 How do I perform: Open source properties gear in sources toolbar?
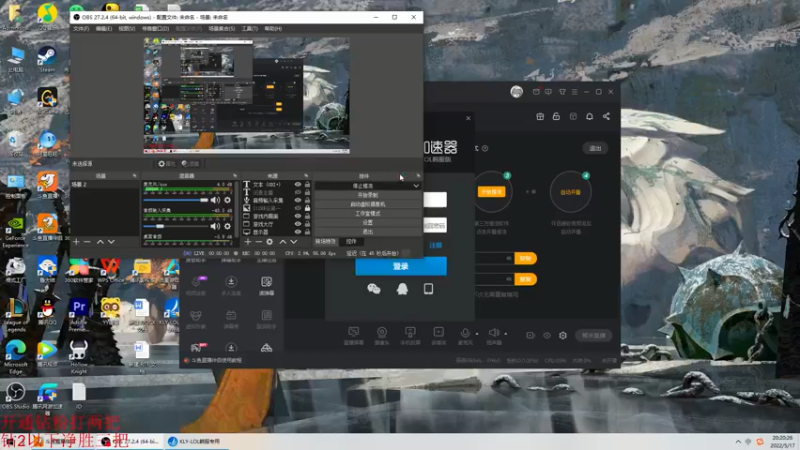pyautogui.click(x=270, y=242)
